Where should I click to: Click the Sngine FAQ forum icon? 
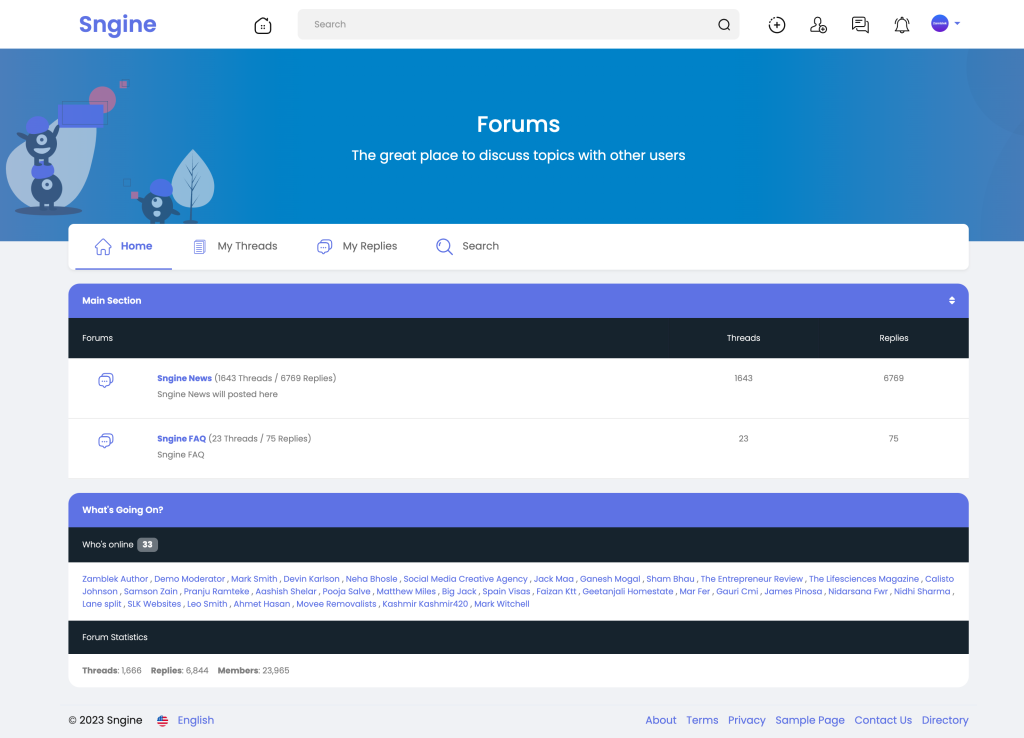pos(106,441)
